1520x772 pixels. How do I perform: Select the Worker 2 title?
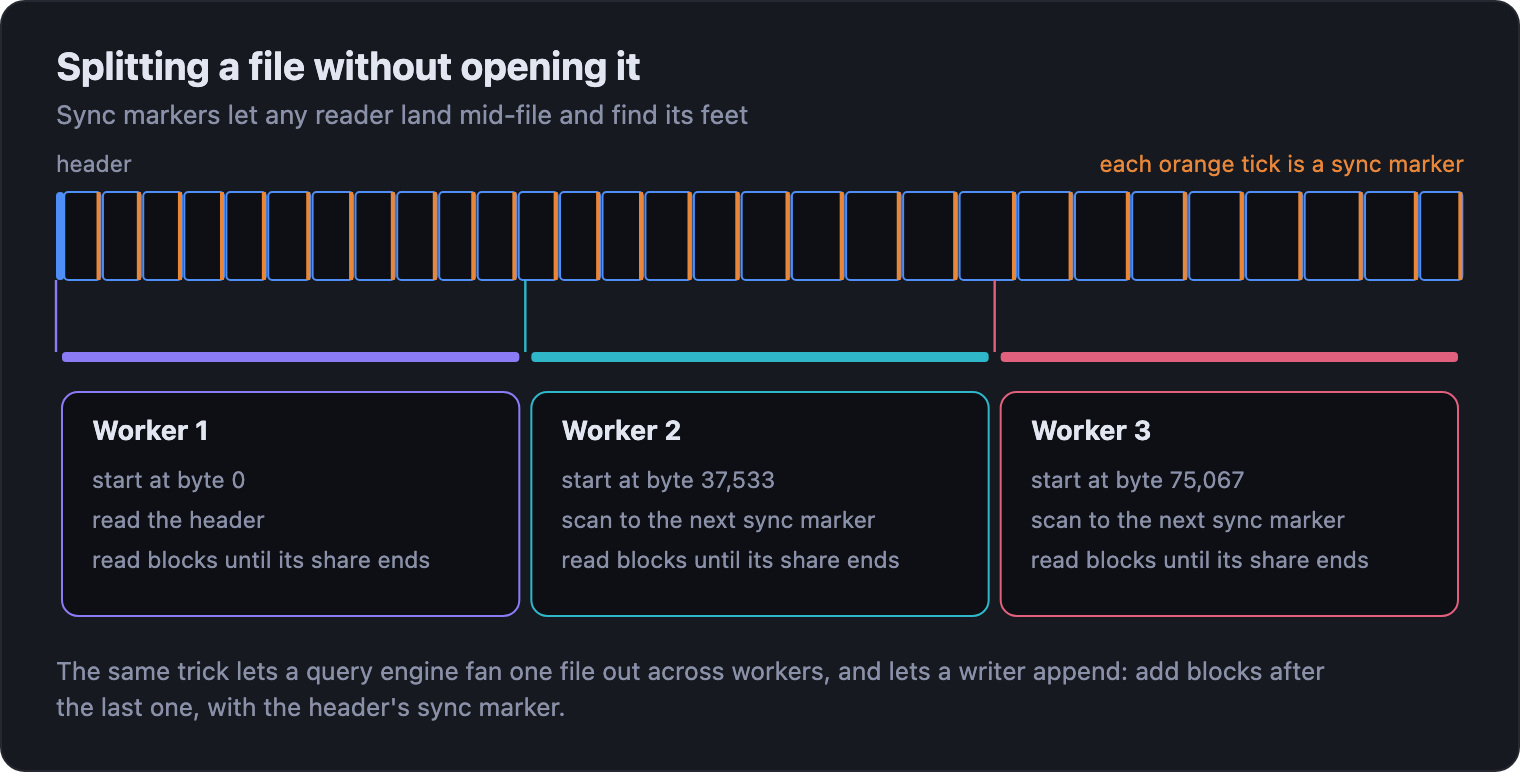pos(621,431)
